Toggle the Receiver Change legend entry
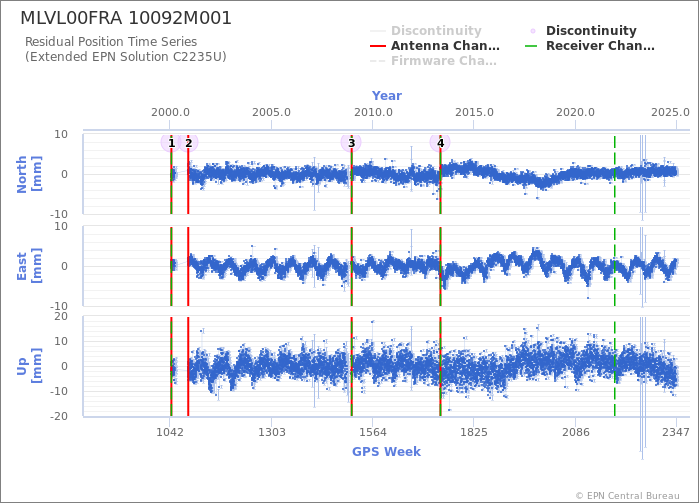 point(590,46)
